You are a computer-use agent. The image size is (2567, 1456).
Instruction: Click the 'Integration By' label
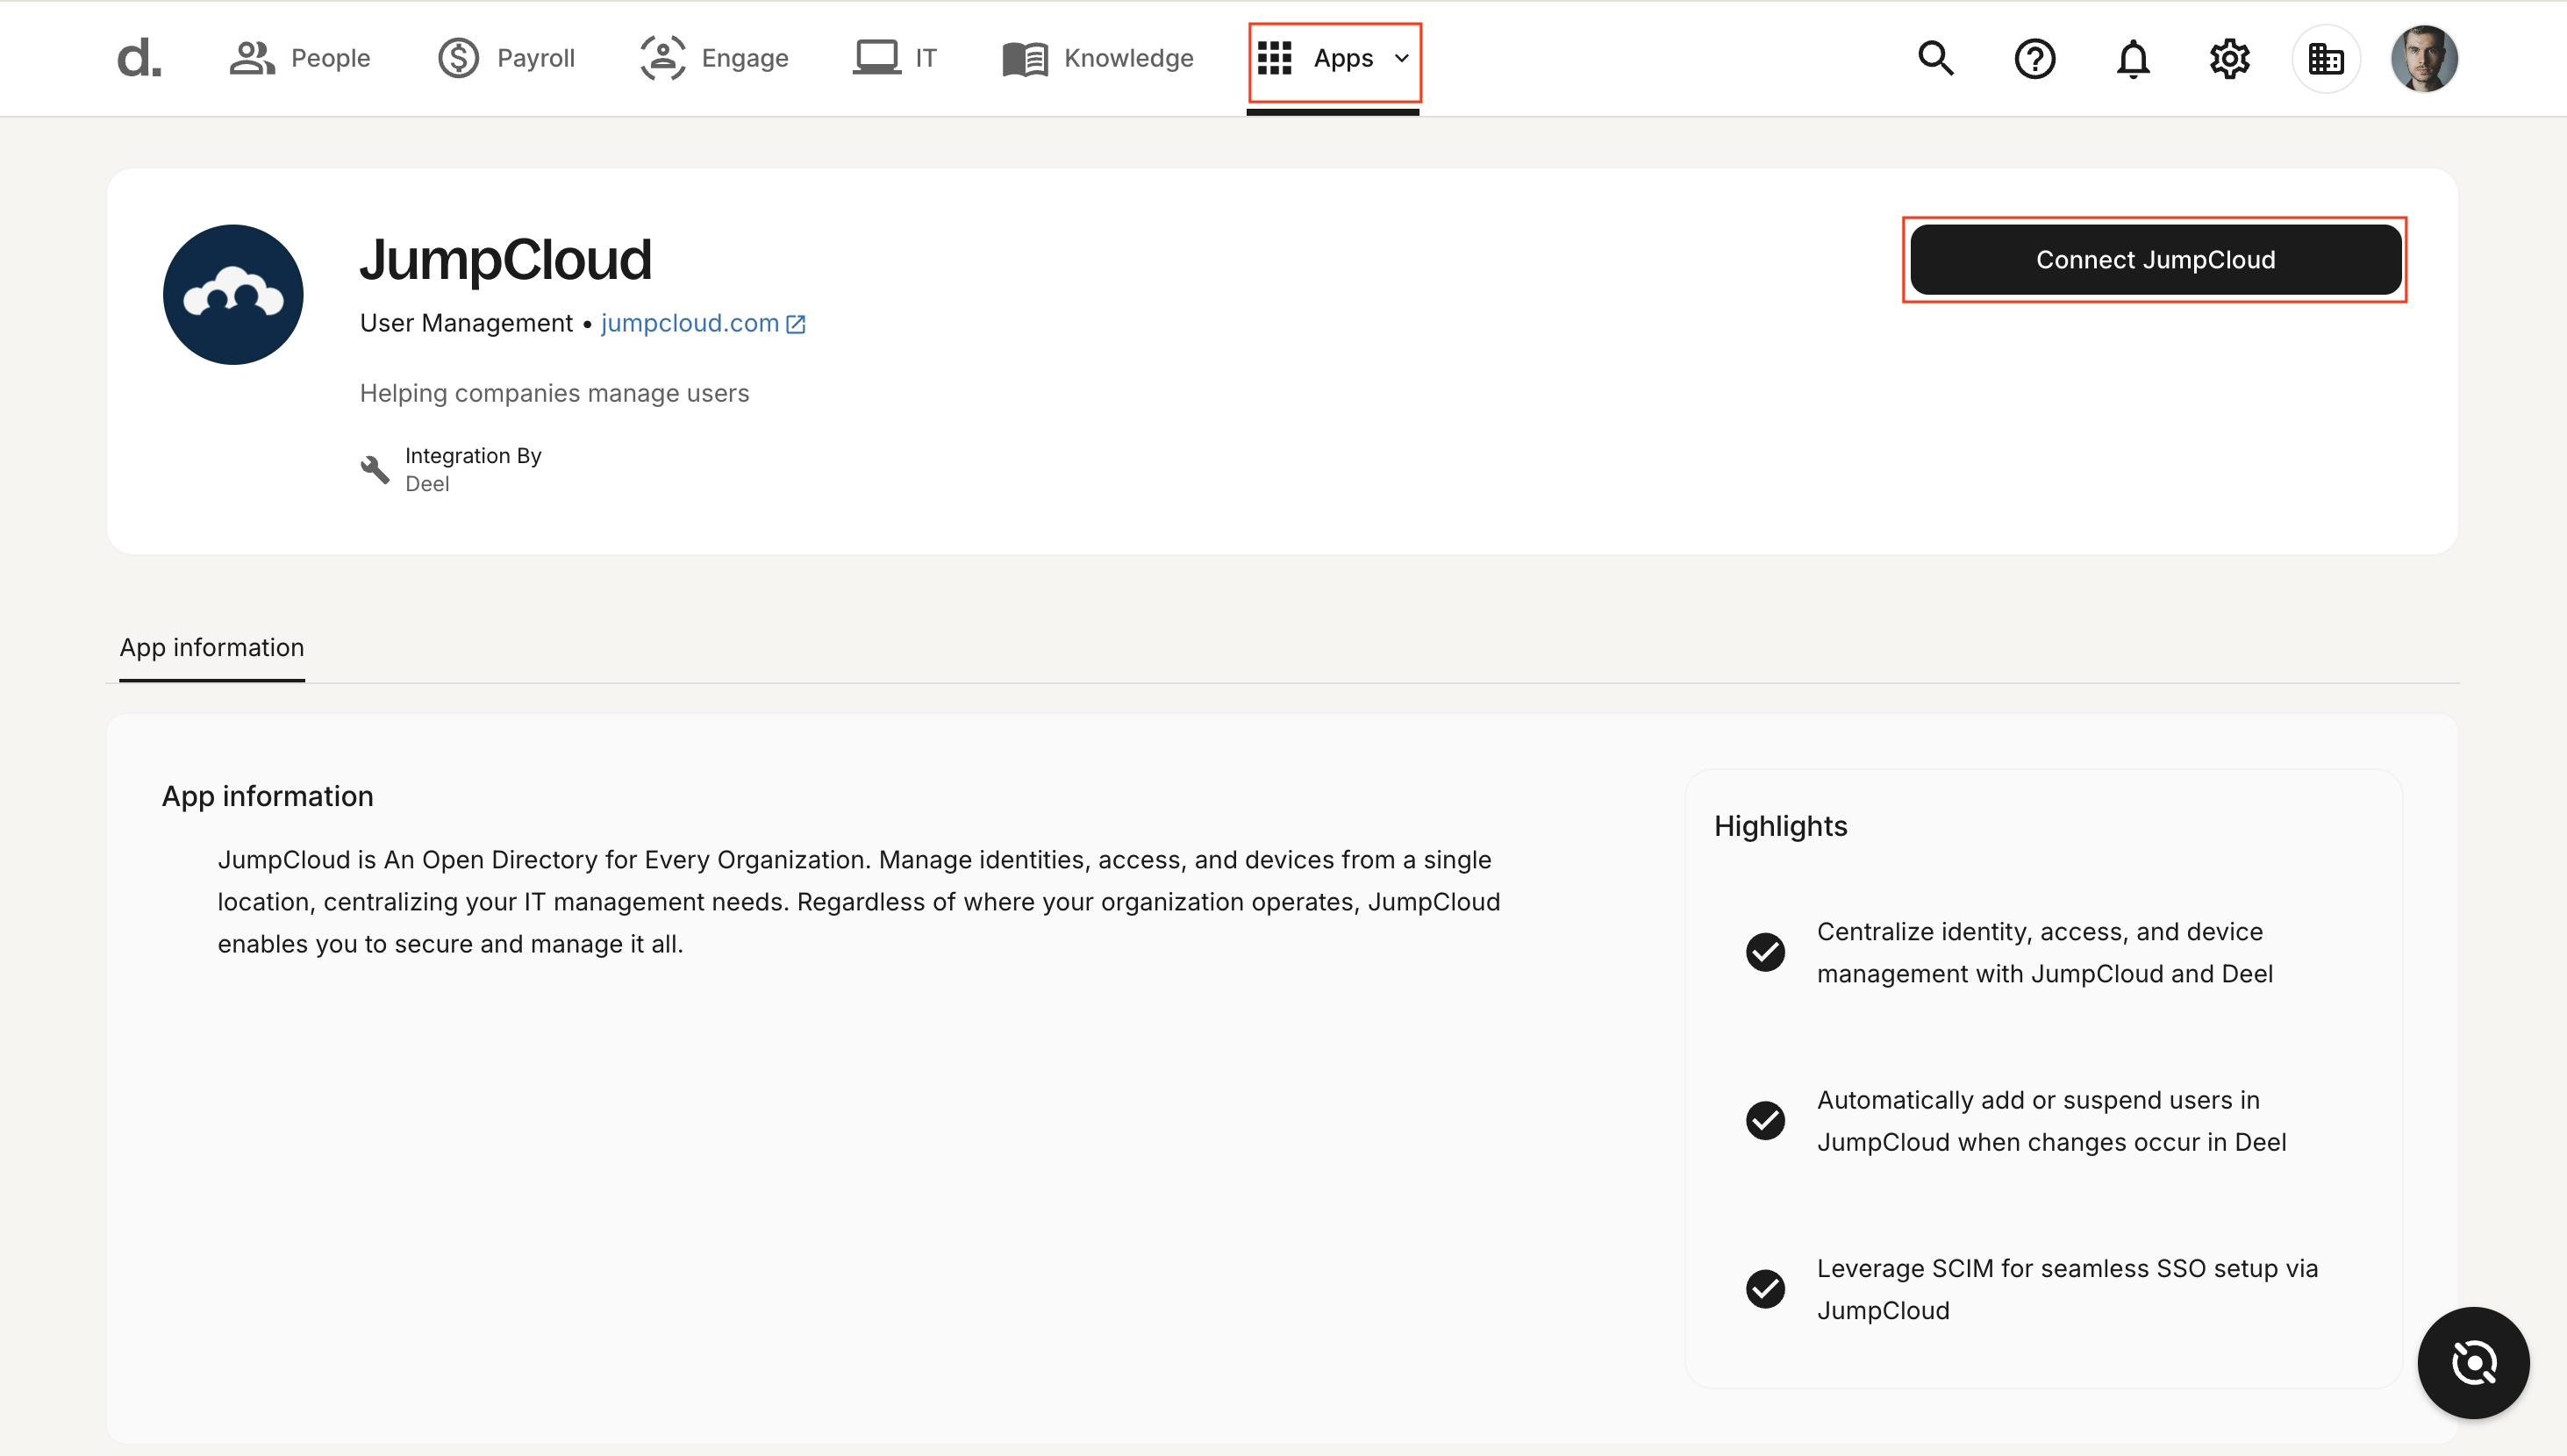[x=473, y=456]
